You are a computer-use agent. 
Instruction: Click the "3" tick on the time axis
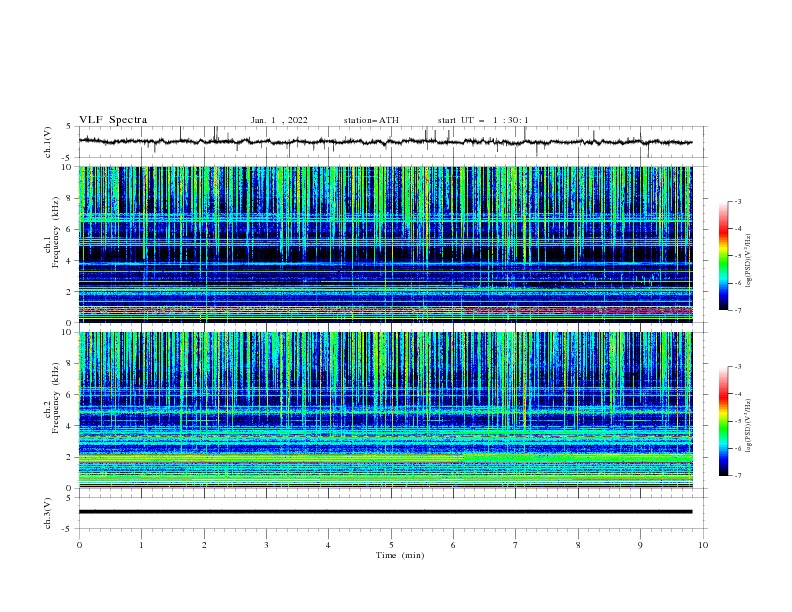pyautogui.click(x=266, y=545)
